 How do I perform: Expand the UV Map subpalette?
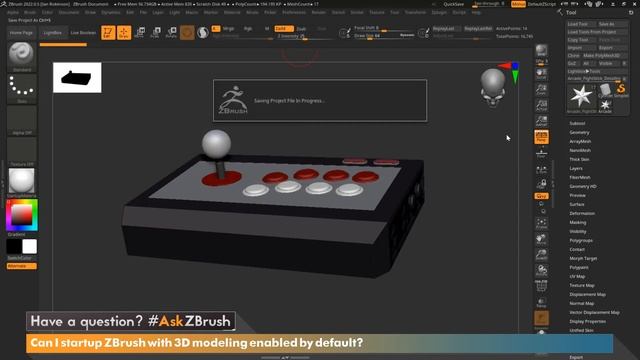click(x=577, y=276)
